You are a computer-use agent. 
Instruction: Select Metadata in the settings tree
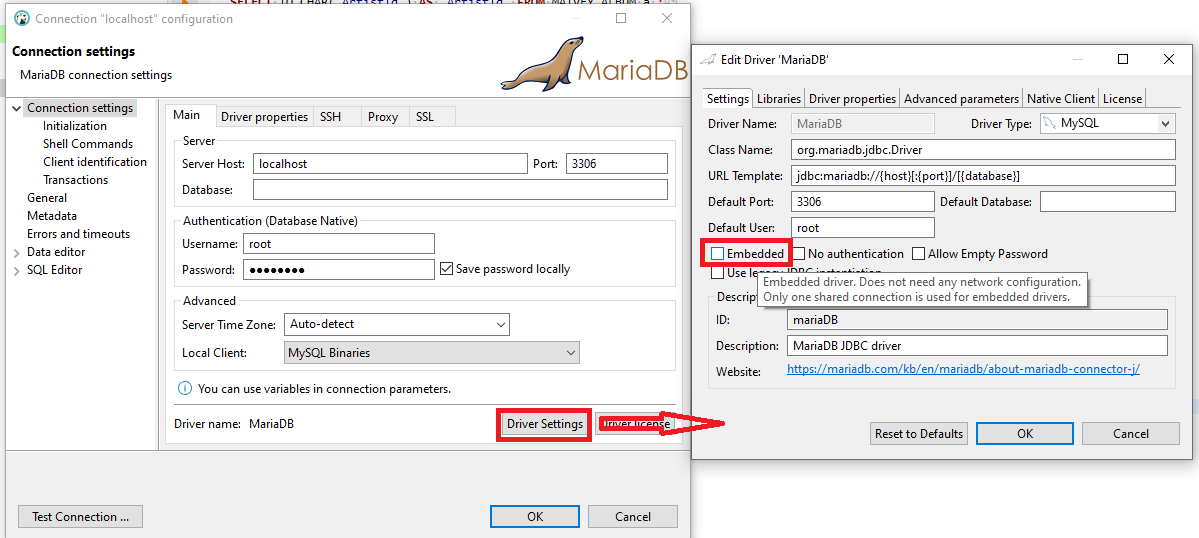[52, 216]
